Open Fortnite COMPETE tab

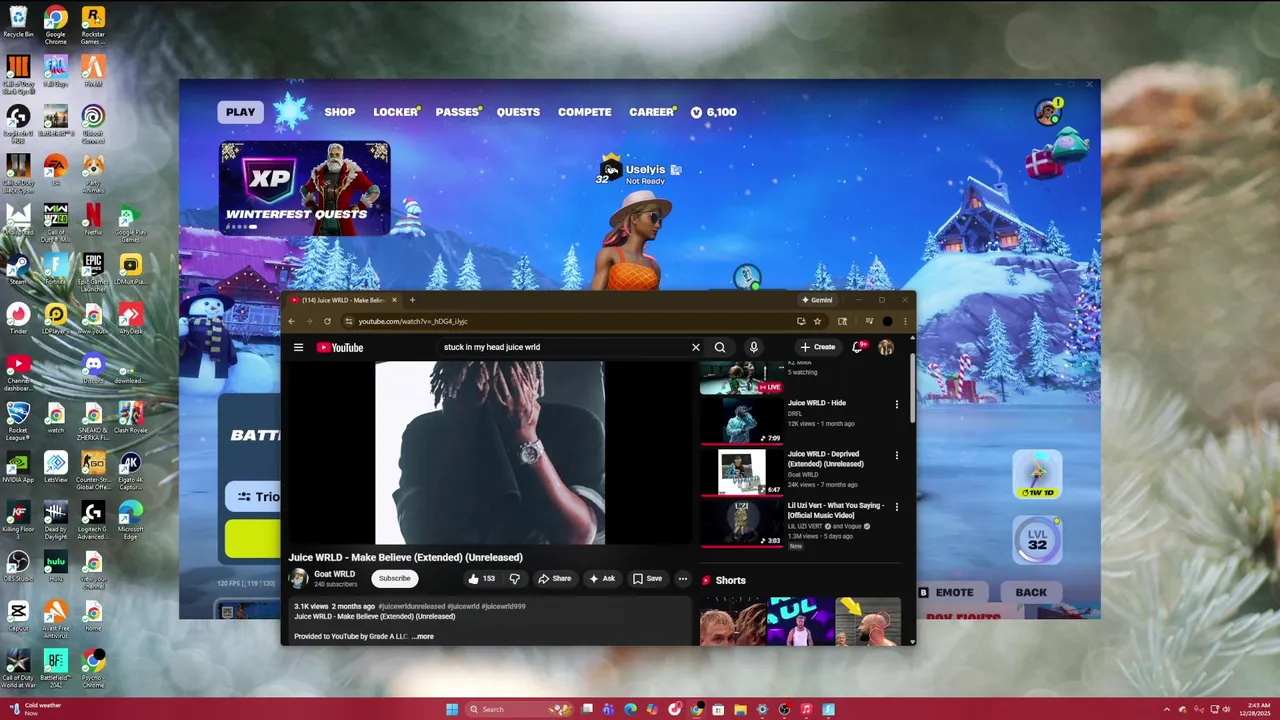[585, 112]
